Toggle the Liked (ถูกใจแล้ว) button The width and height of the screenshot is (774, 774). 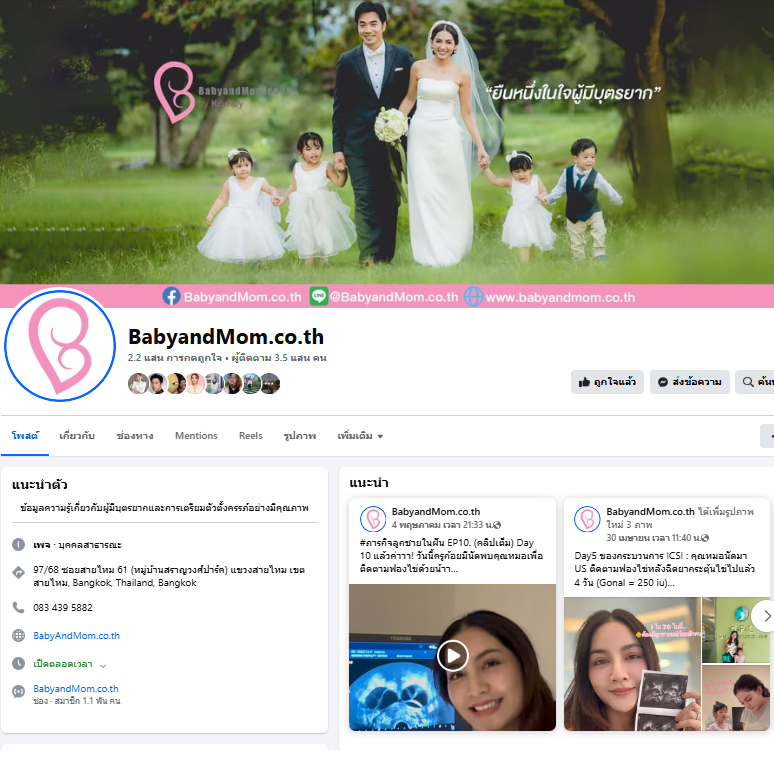607,382
